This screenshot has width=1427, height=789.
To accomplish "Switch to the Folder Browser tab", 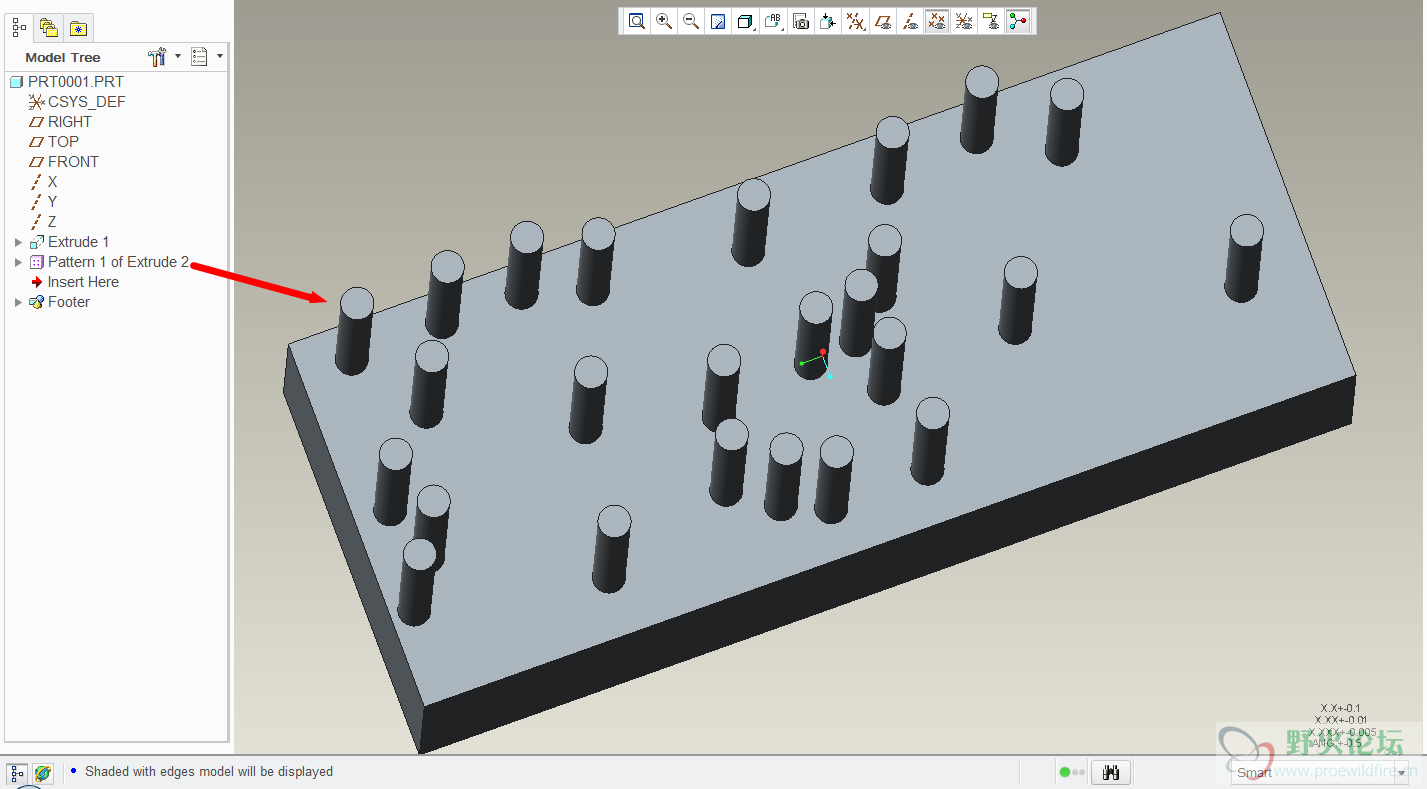I will tap(49, 28).
